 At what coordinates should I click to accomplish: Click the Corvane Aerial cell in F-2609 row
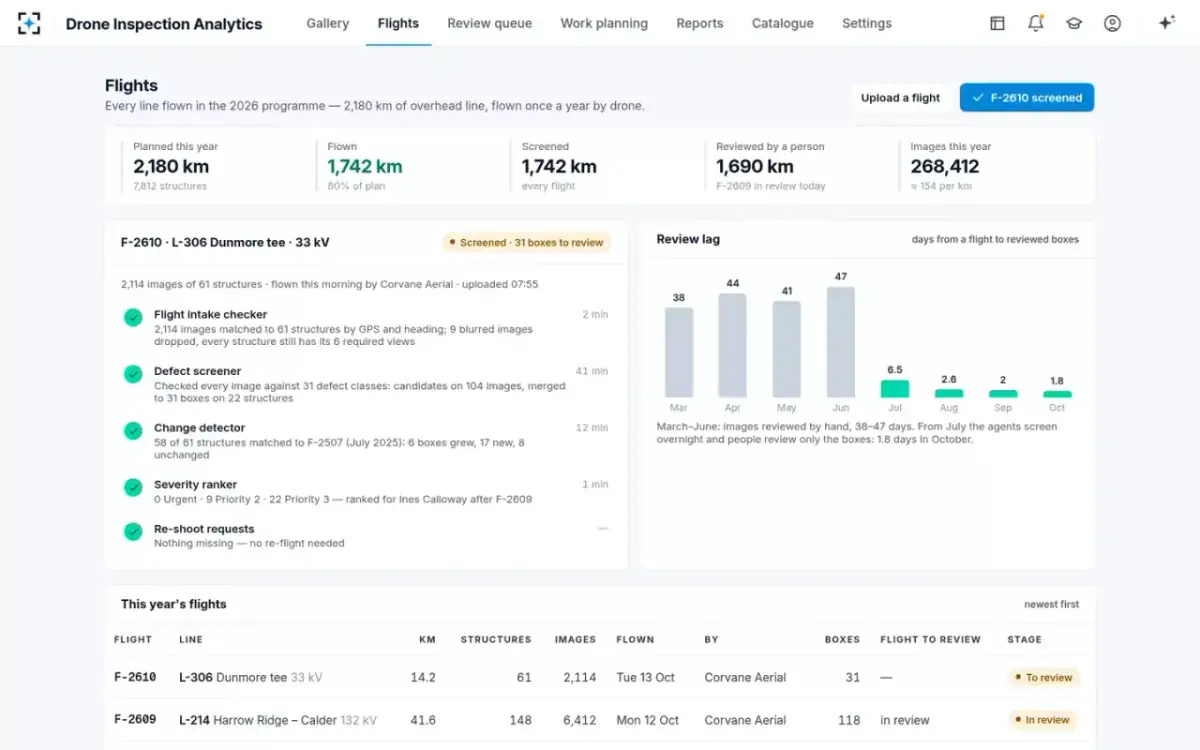pos(745,720)
